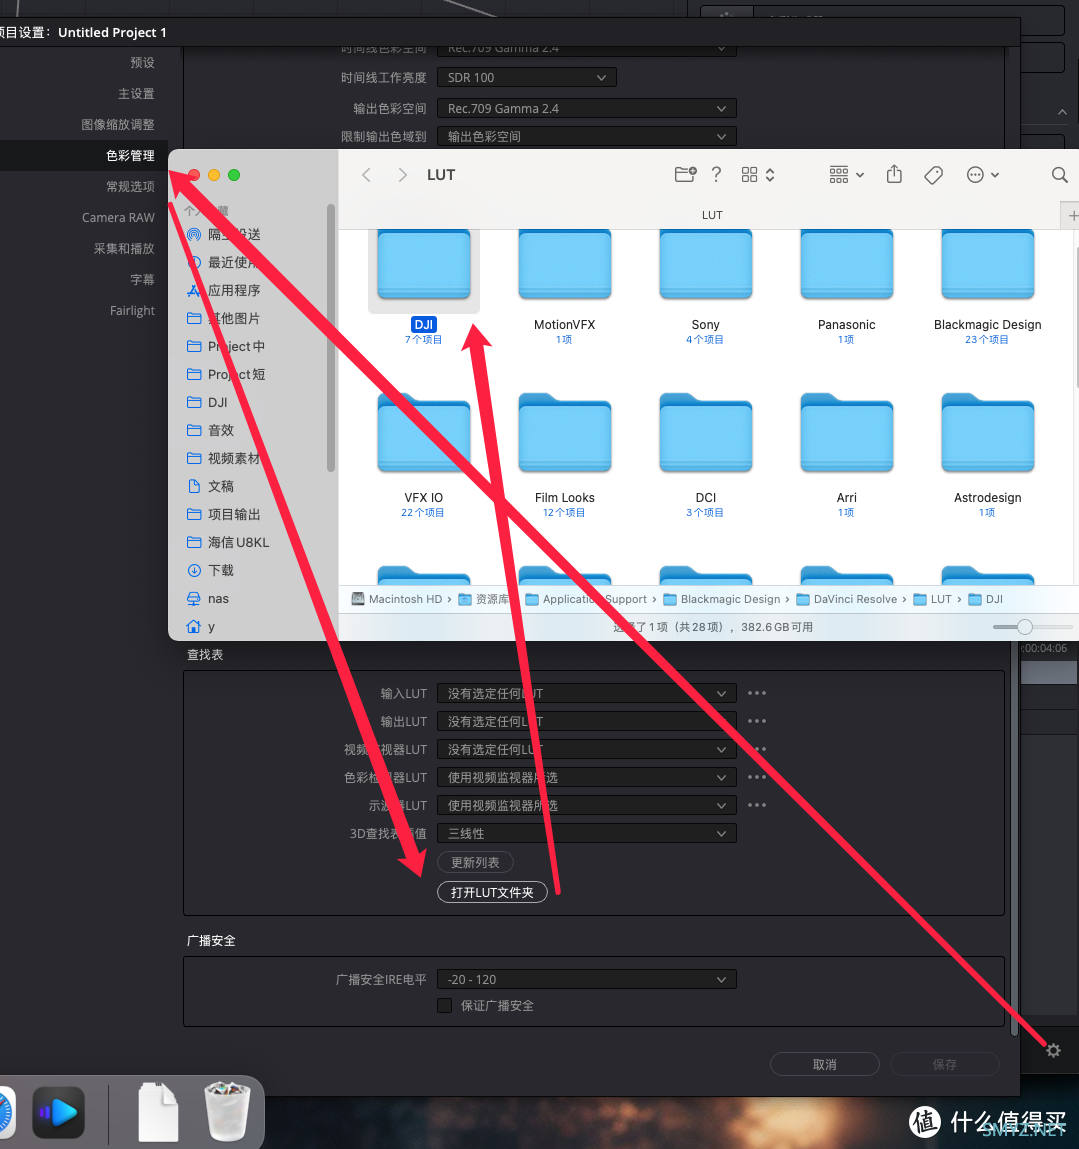Viewport: 1079px width, 1149px height.
Task: Share selected item from Finder toolbar
Action: pyautogui.click(x=894, y=174)
